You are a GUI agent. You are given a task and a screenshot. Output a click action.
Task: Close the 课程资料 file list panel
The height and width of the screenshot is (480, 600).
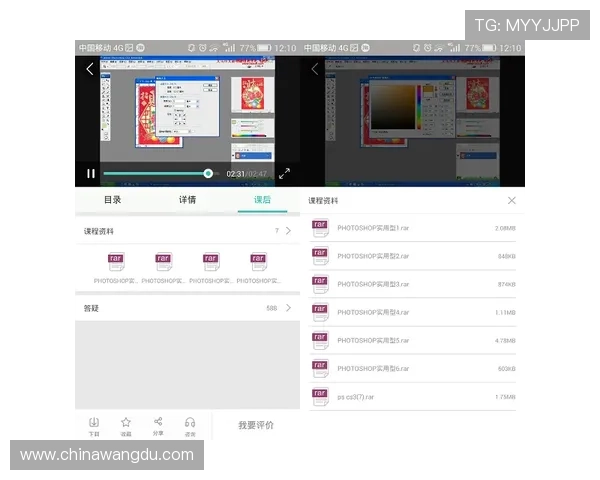[x=512, y=201]
